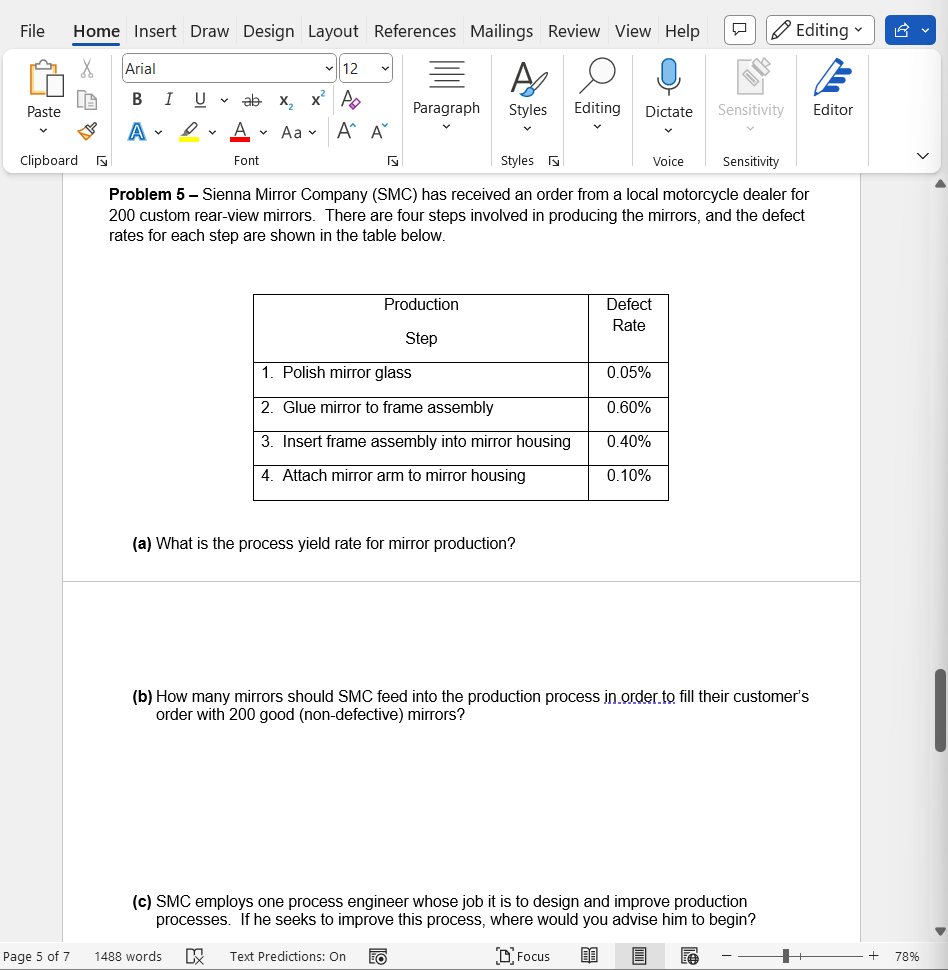Open the Help tab

click(682, 31)
